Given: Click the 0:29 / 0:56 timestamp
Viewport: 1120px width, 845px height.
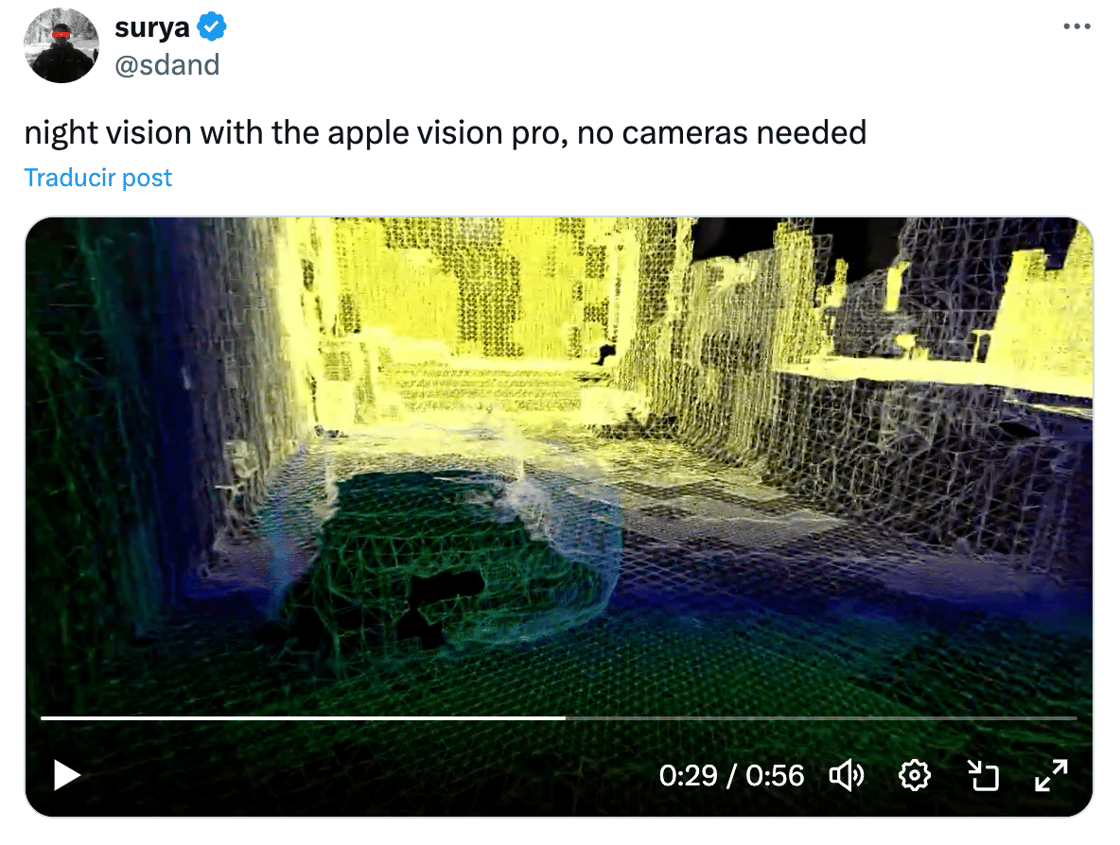Looking at the screenshot, I should pos(731,776).
